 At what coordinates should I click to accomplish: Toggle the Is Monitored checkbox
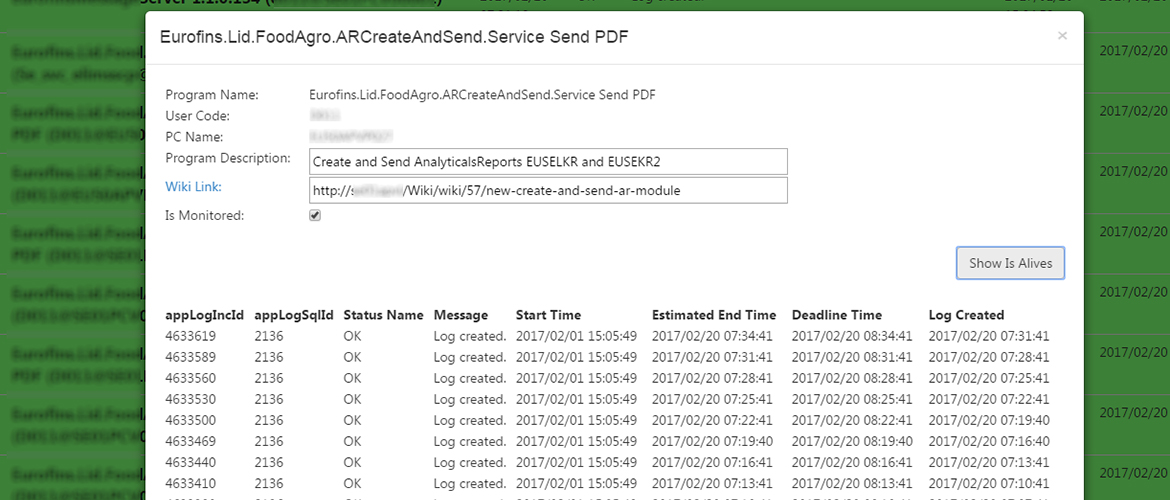pyautogui.click(x=315, y=215)
